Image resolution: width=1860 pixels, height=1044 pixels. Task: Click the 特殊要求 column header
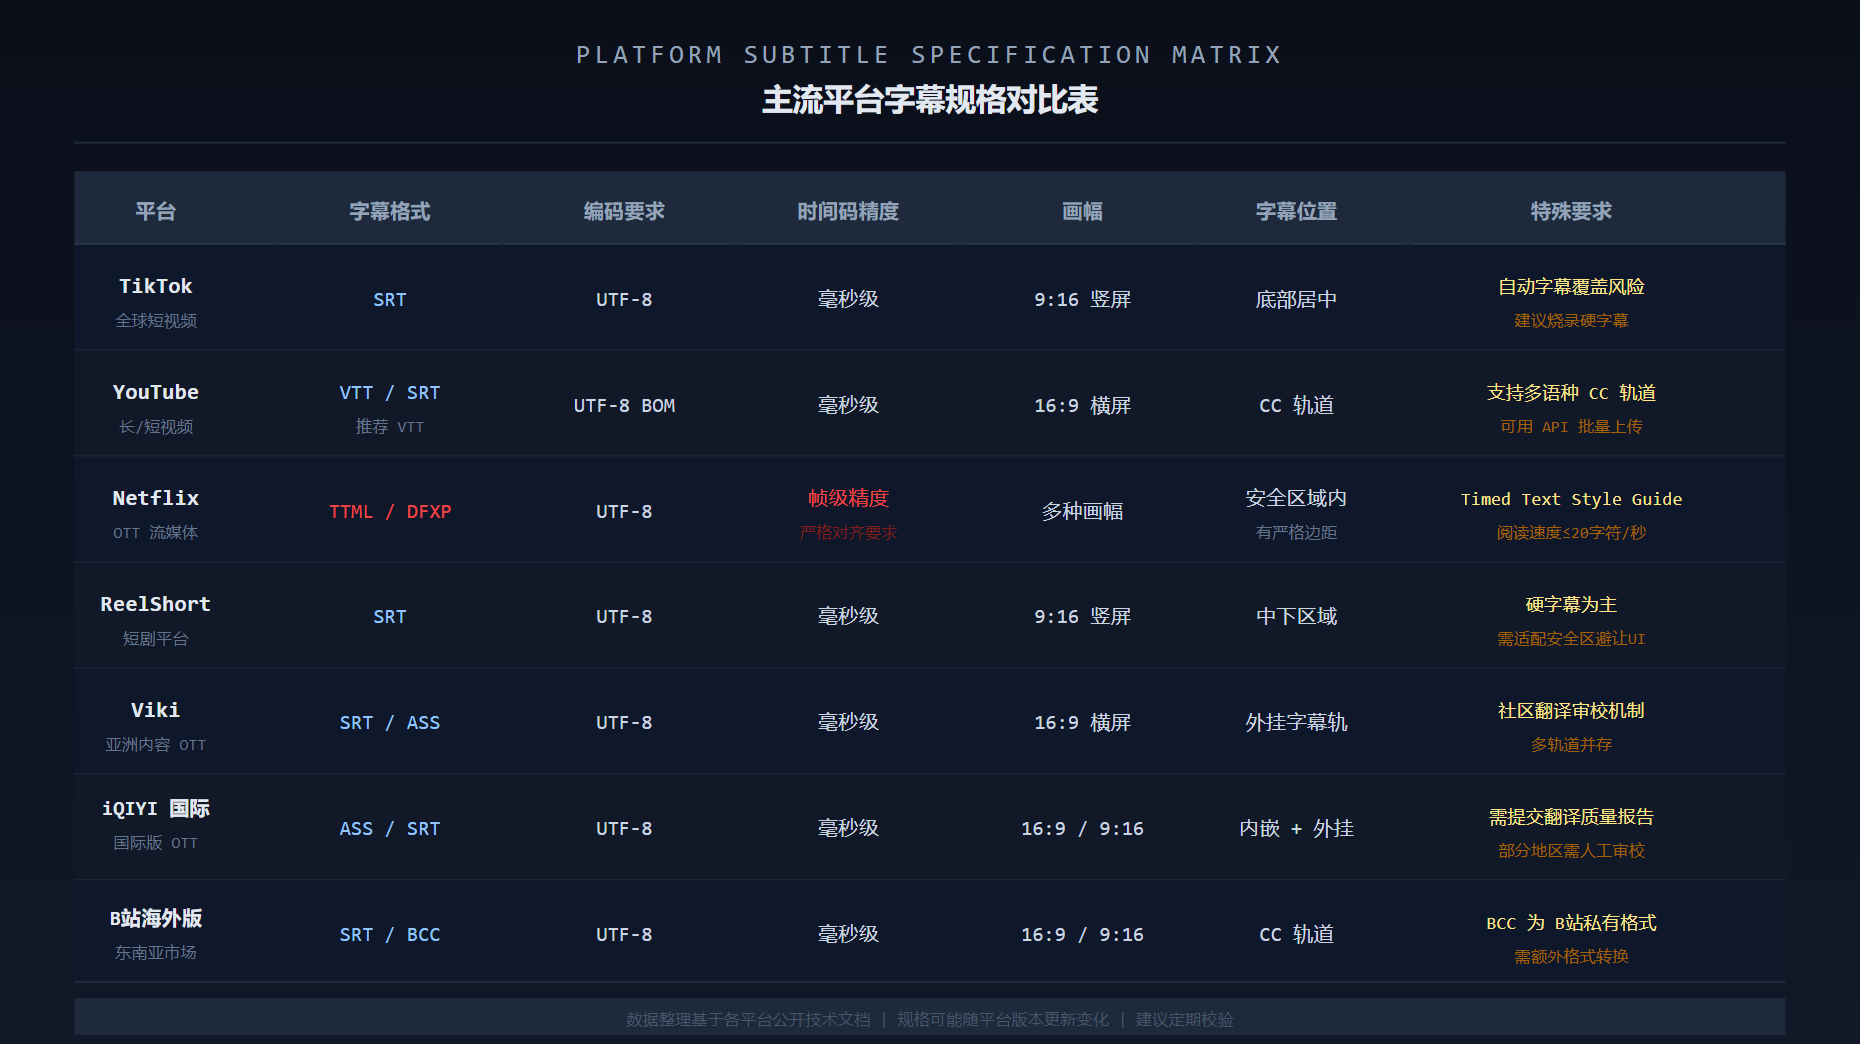(1571, 211)
